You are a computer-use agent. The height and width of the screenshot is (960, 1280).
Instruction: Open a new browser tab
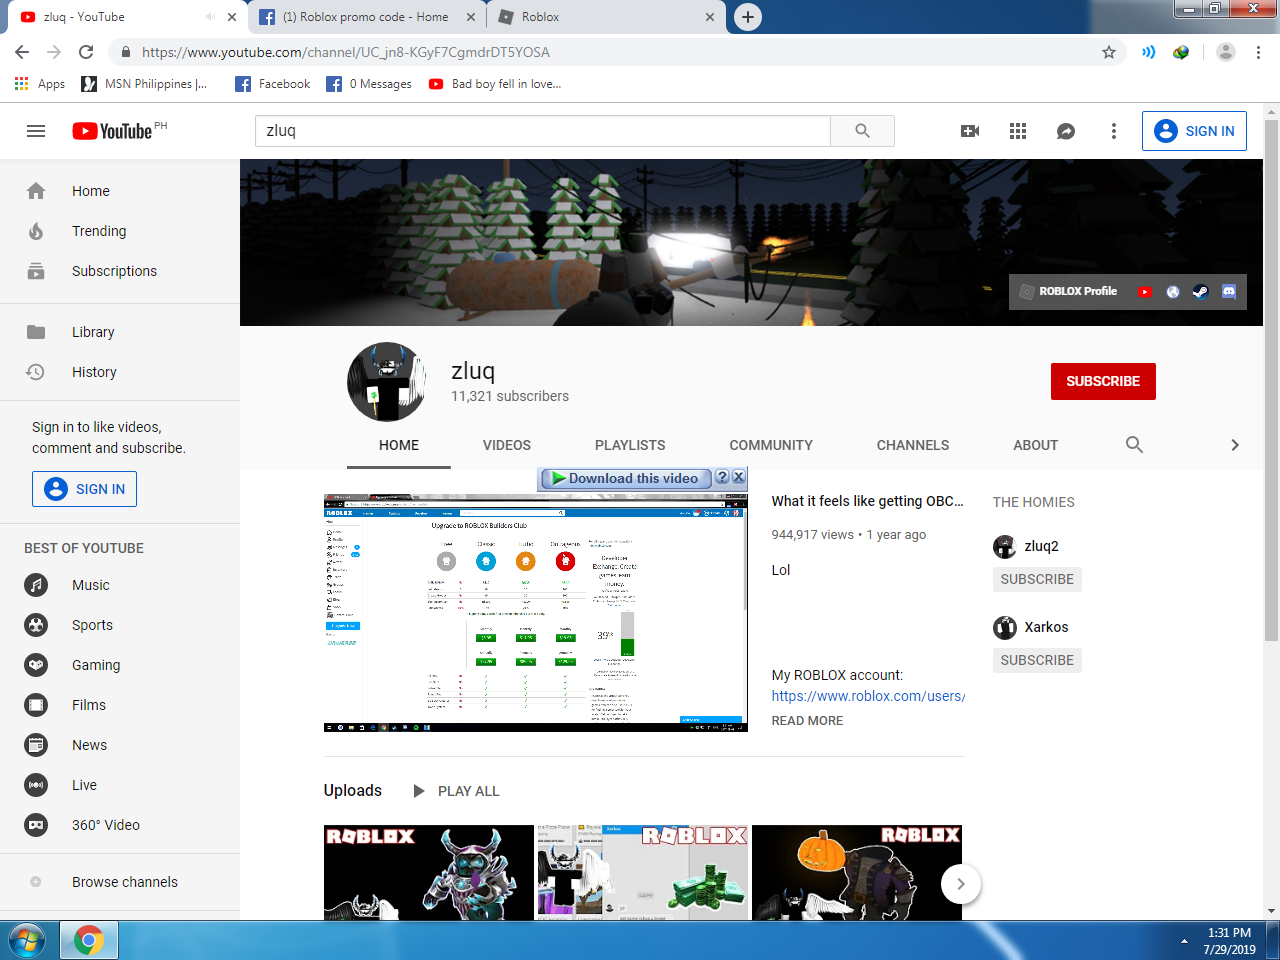coord(747,17)
